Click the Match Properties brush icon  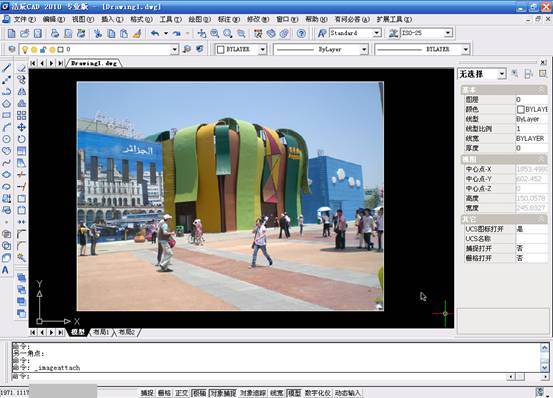pos(137,33)
